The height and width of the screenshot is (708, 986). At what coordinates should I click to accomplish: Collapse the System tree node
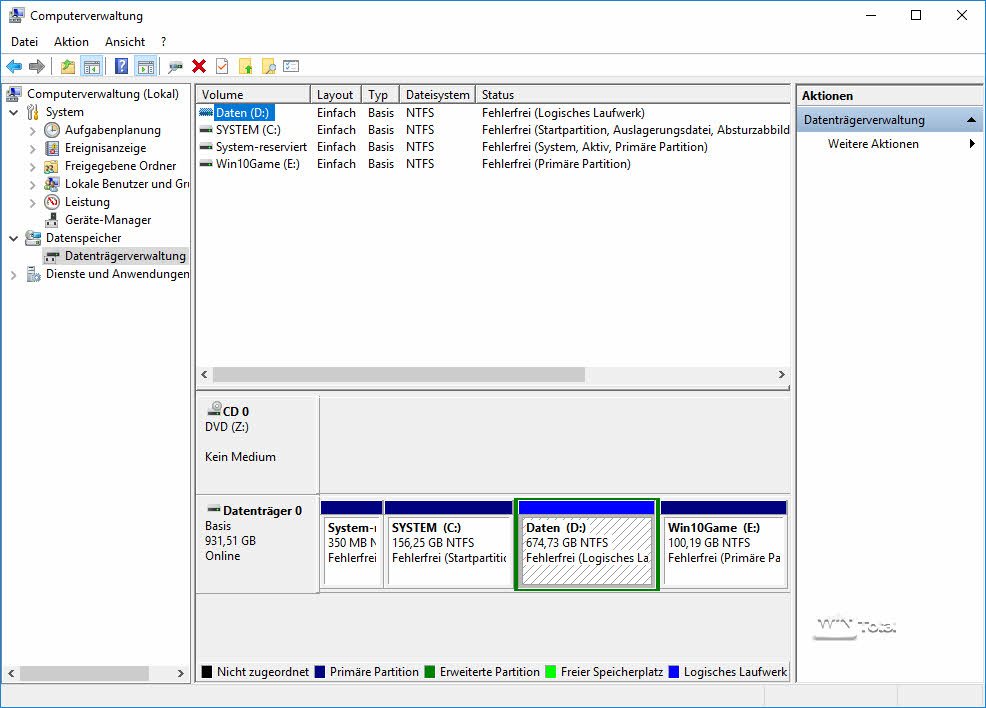(x=14, y=112)
